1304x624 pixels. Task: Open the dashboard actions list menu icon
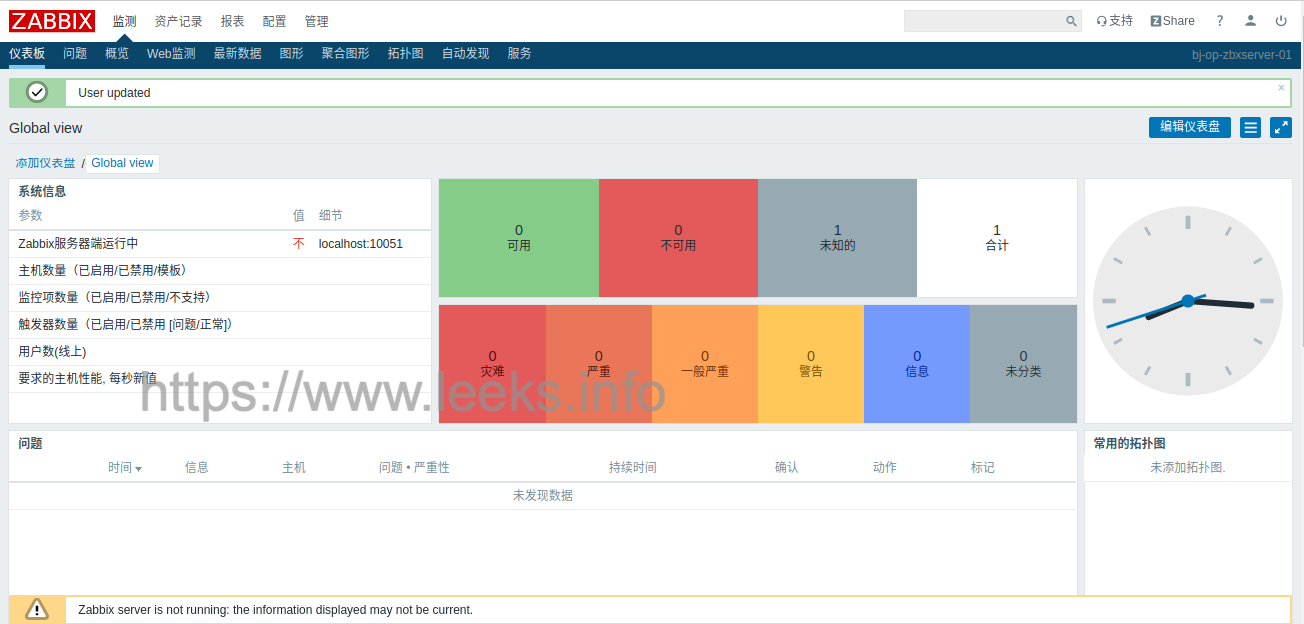(x=1250, y=127)
